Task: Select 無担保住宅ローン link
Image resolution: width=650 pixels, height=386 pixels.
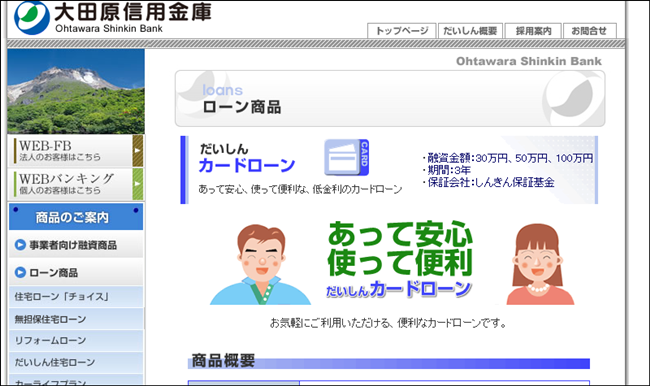Action: pos(76,319)
